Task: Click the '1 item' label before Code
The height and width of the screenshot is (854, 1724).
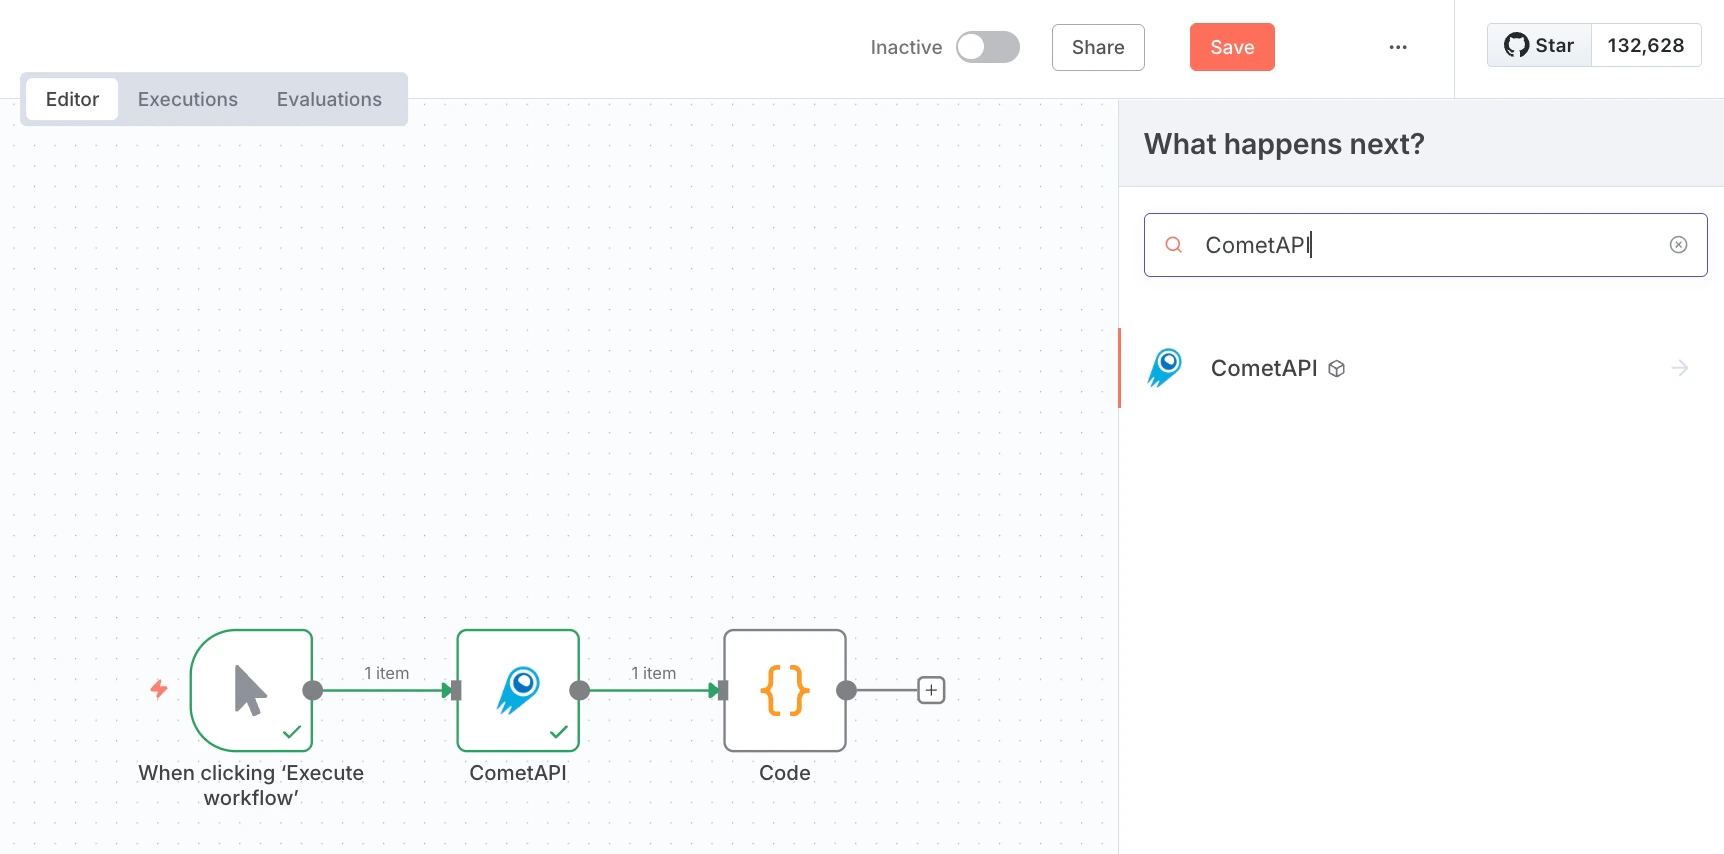Action: (x=654, y=673)
